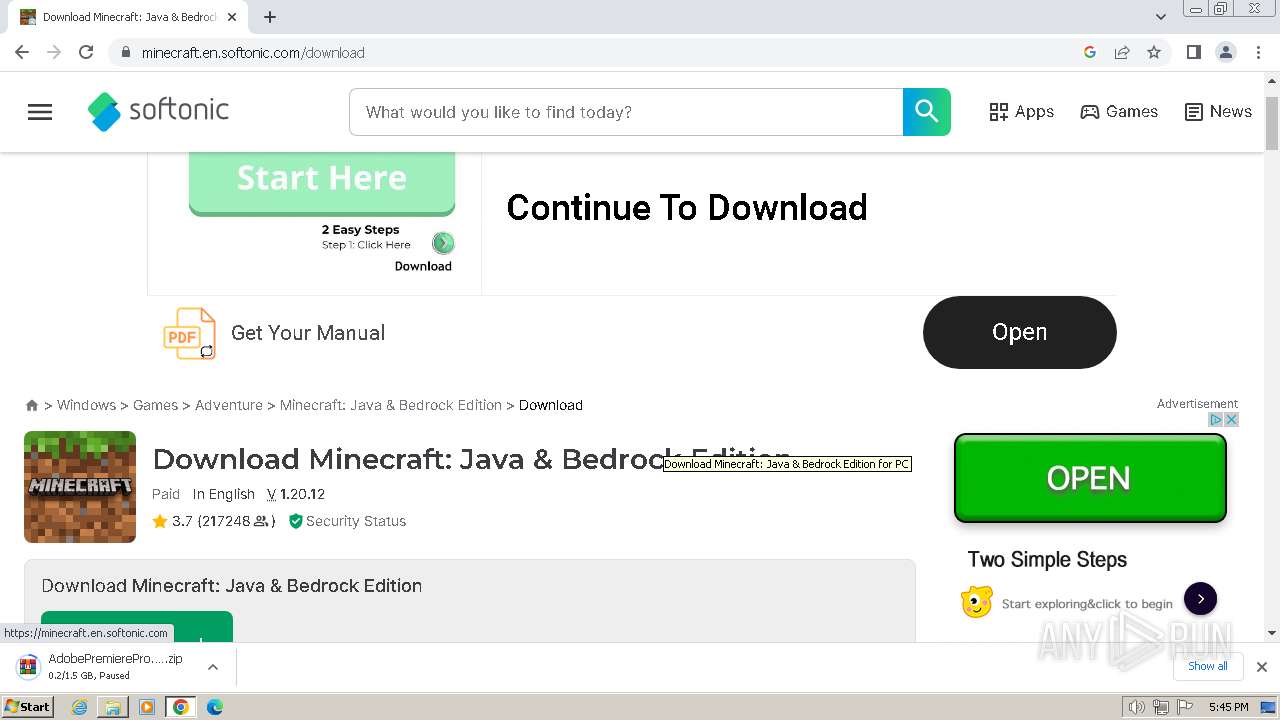Click the Google icon in address bar

[1090, 52]
